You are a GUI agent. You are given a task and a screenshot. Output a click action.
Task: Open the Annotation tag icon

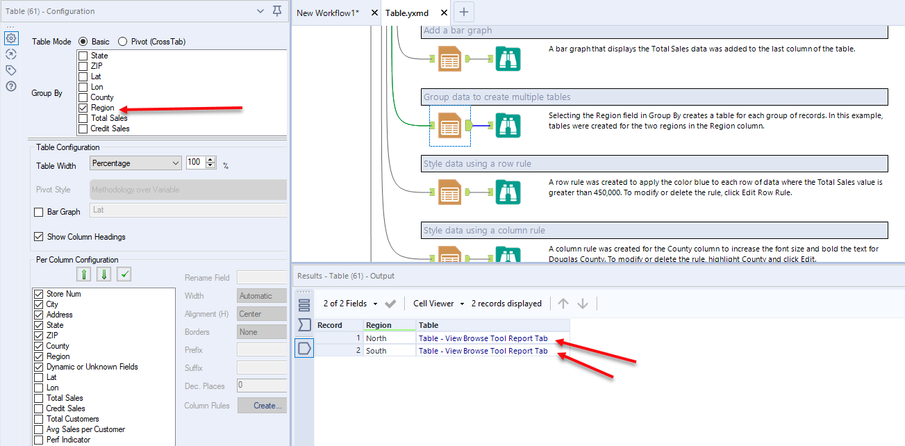tap(10, 70)
